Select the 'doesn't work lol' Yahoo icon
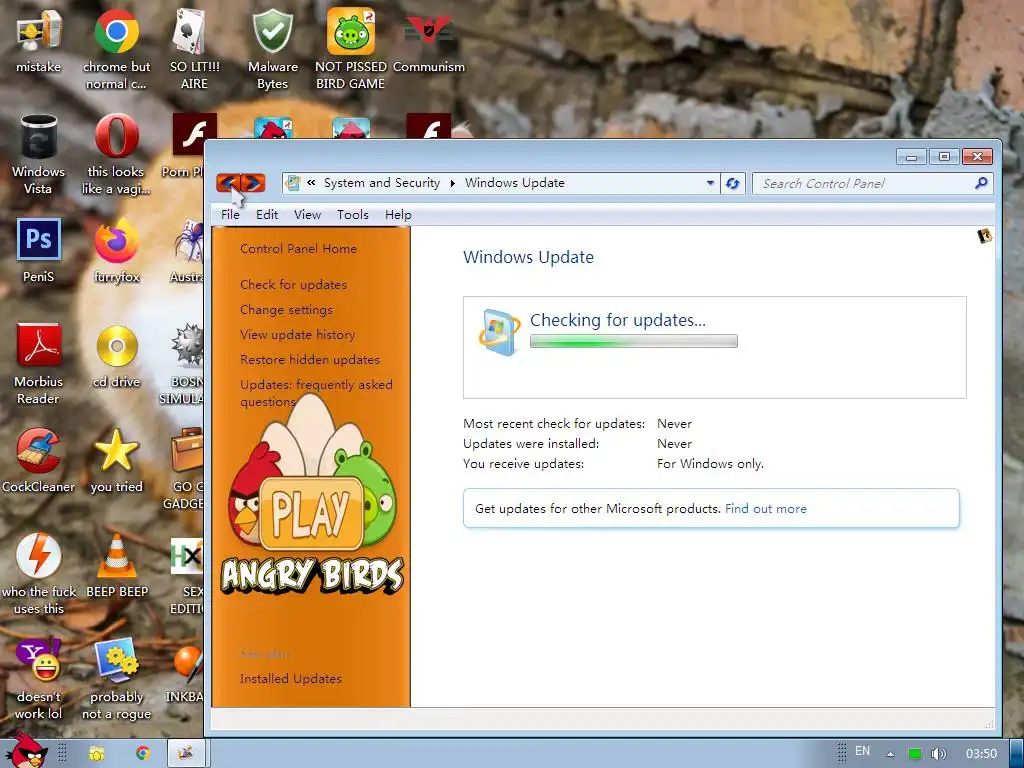The height and width of the screenshot is (768, 1024). [x=38, y=679]
